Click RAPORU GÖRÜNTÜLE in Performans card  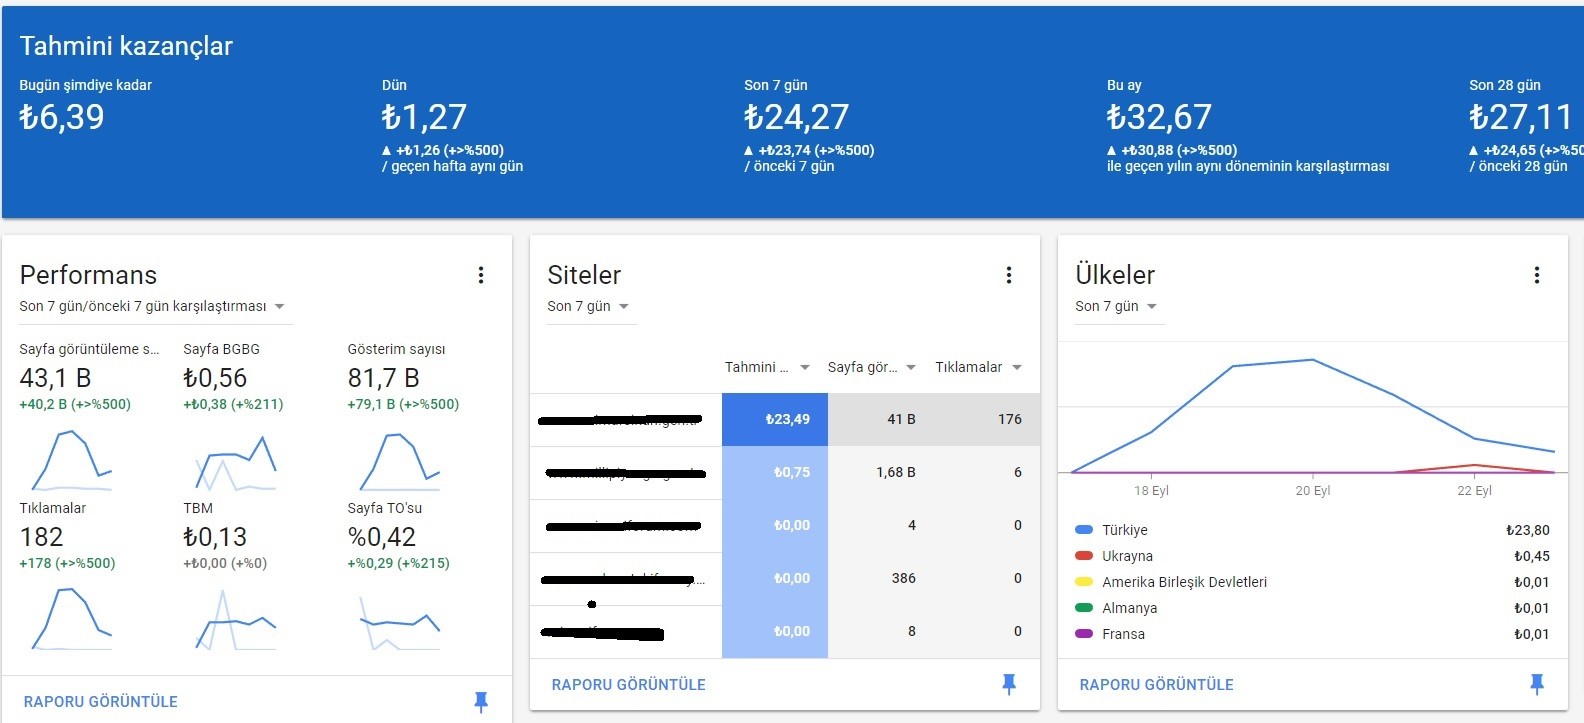pos(100,702)
